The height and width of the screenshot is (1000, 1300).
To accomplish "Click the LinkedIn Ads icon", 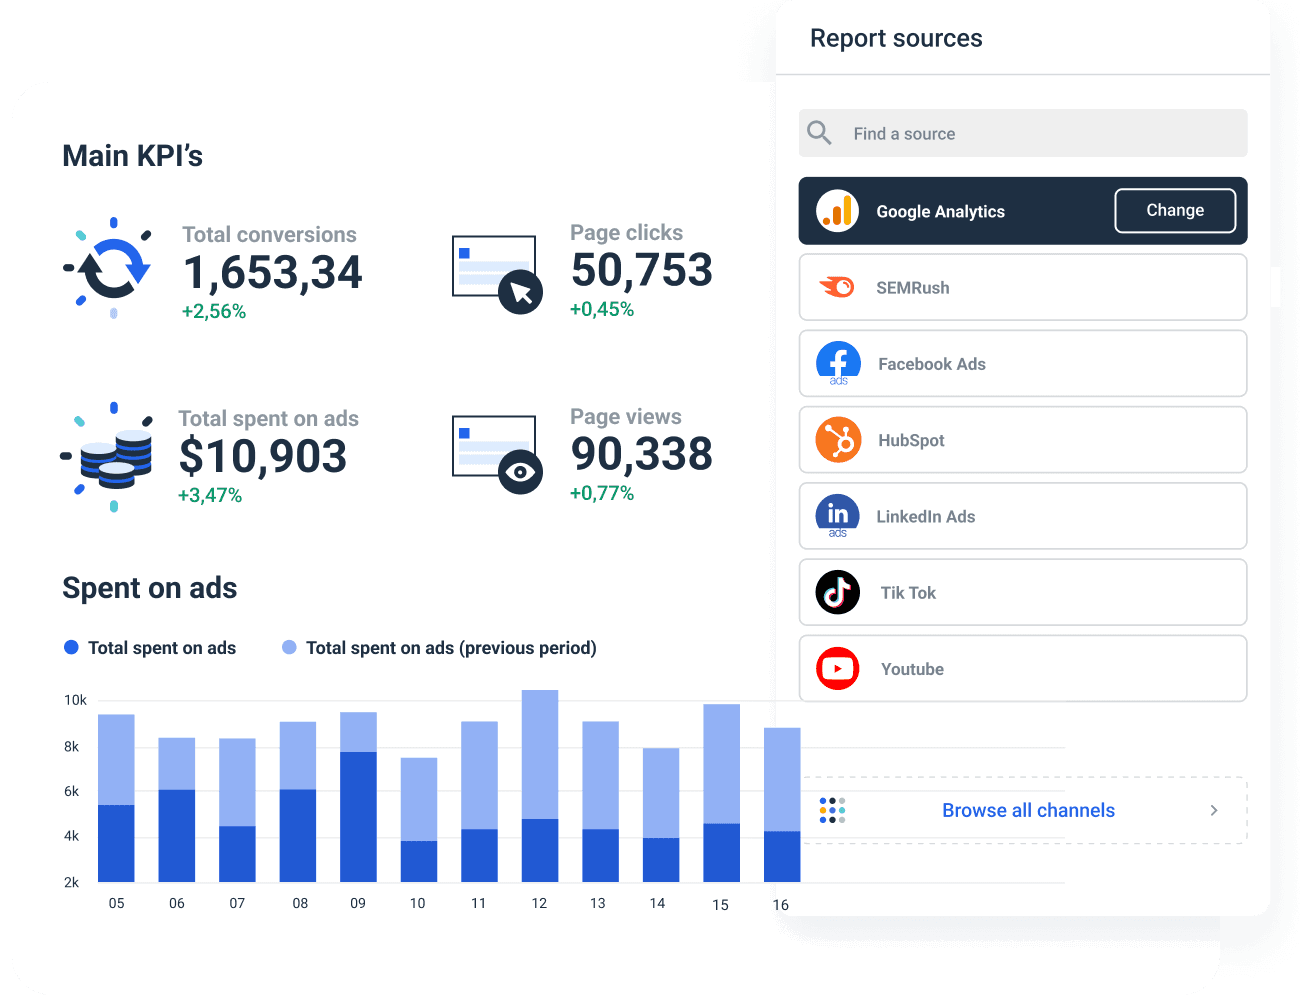I will tap(837, 516).
